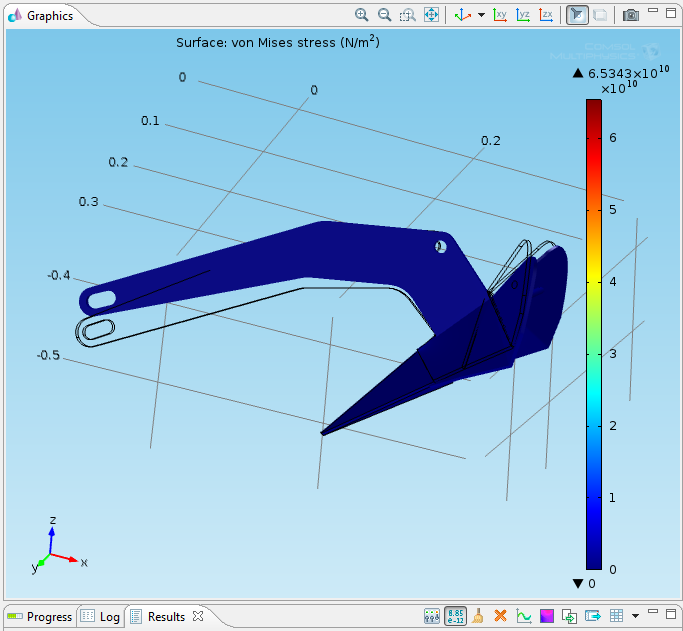This screenshot has height=631, width=683.
Task: Click the sliders settings icon in Results
Action: [x=431, y=616]
